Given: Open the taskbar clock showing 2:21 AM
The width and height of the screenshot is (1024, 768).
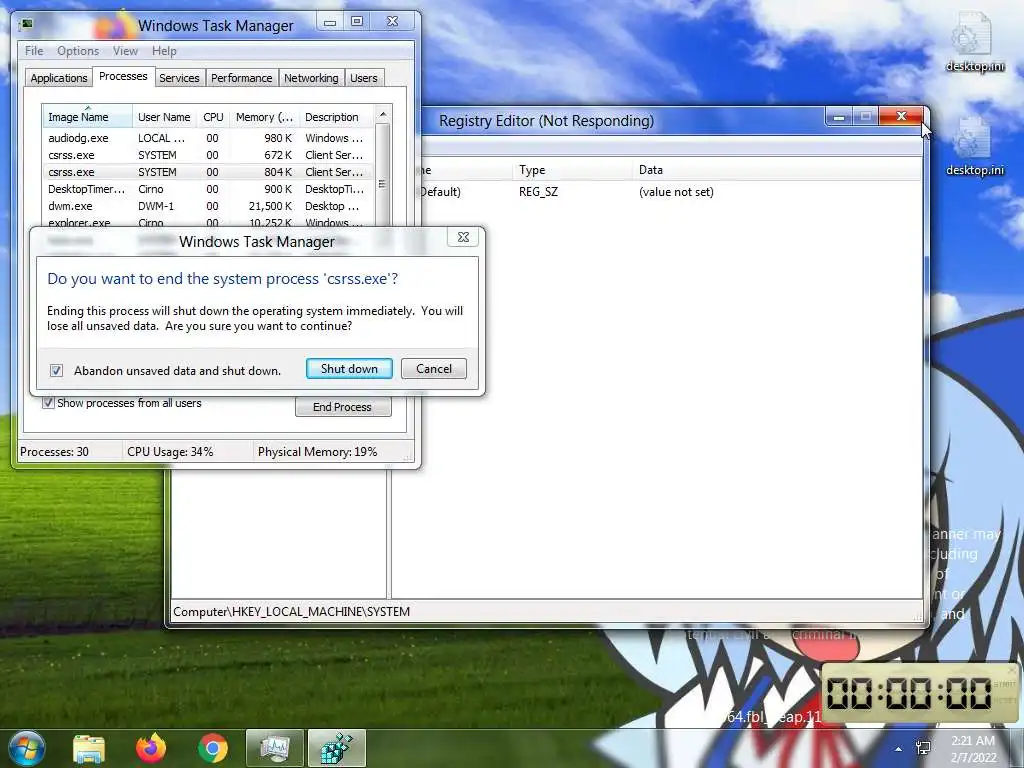Looking at the screenshot, I should click(973, 748).
